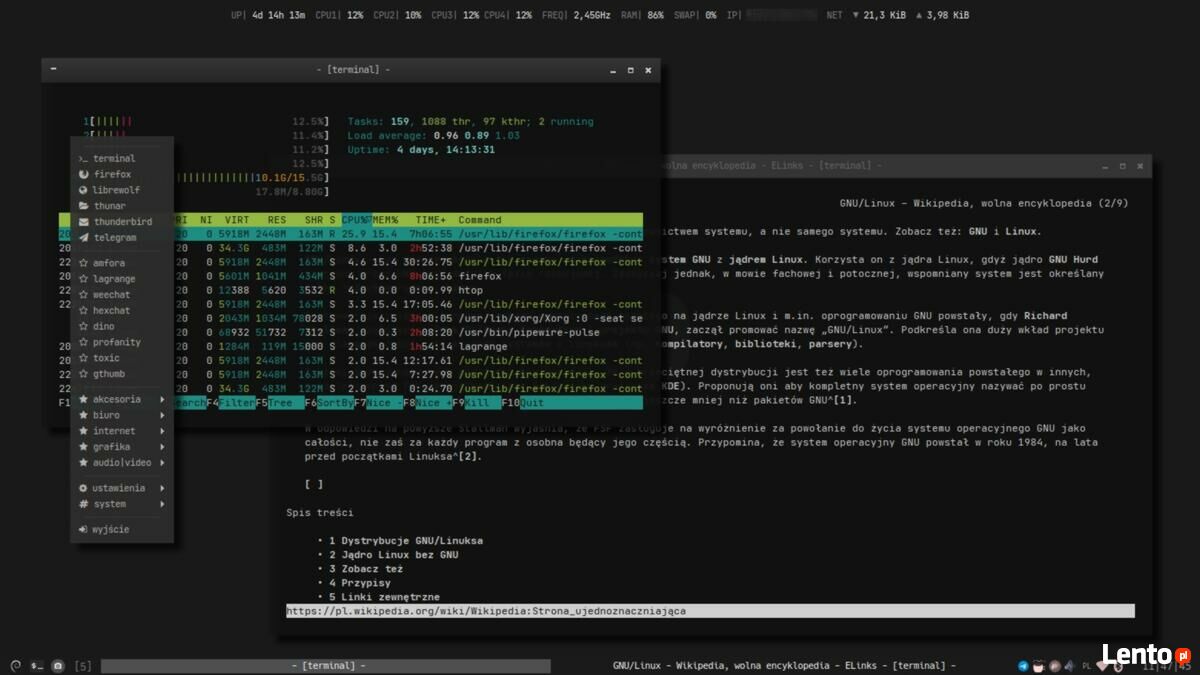Click F4 Filter in htop footer
The width and height of the screenshot is (1200, 675).
coord(230,402)
